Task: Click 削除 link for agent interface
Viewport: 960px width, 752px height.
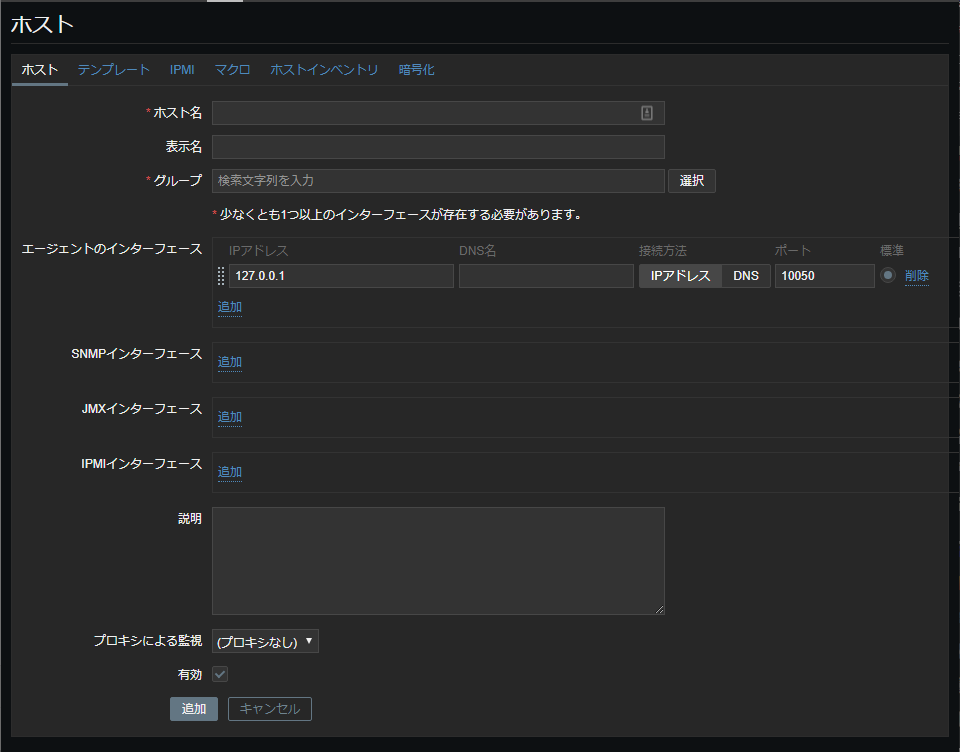Action: [917, 276]
